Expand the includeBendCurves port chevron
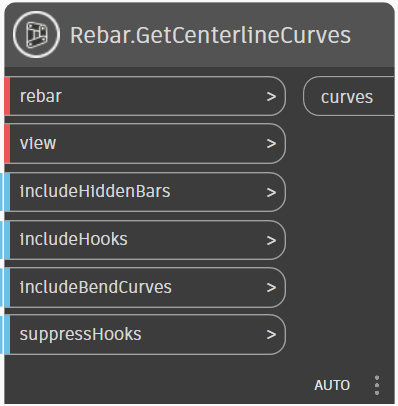The width and height of the screenshot is (398, 406). (271, 288)
